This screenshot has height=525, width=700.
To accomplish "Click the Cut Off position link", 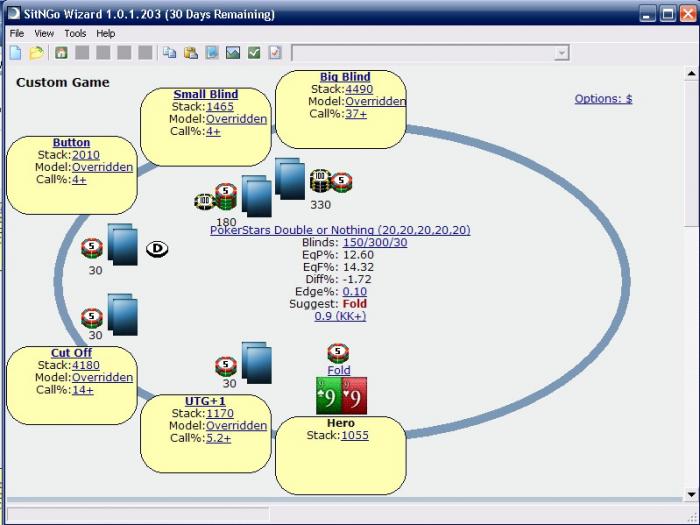I will pyautogui.click(x=71, y=353).
